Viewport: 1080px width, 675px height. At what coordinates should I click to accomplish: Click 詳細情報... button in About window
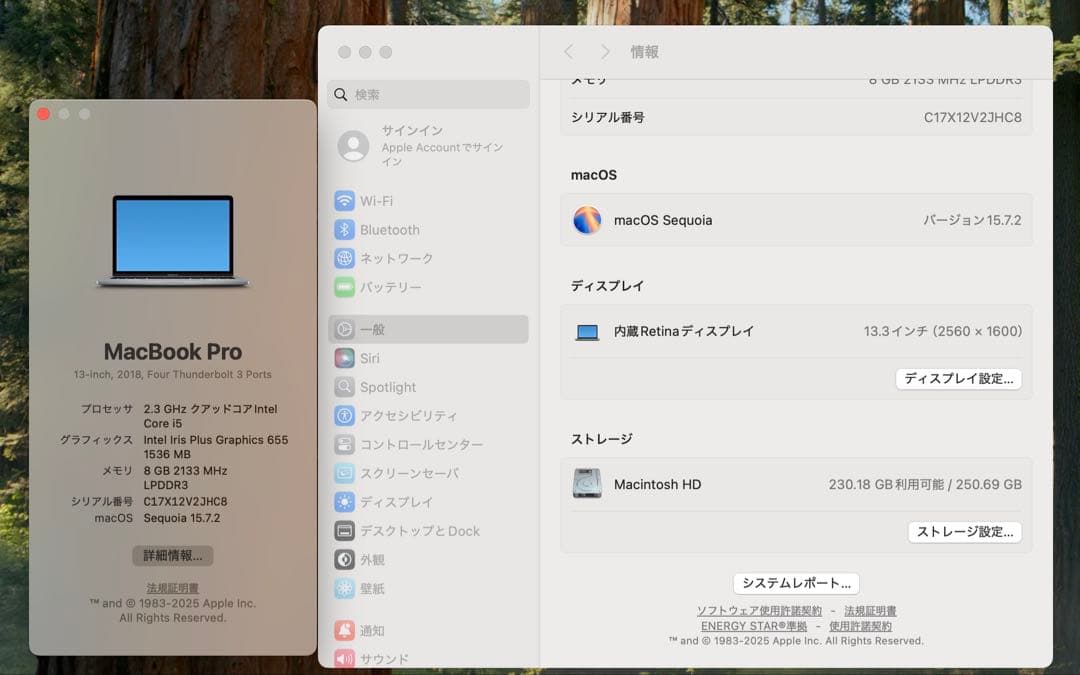[x=173, y=556]
